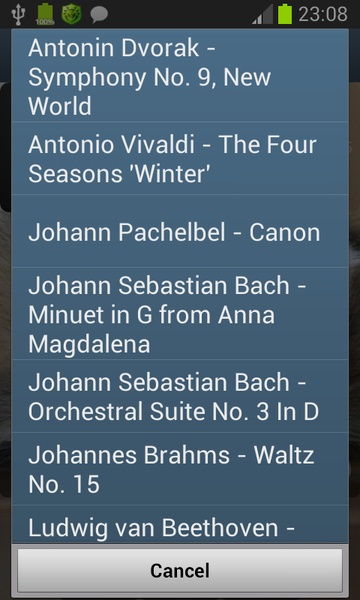Select Bach Minuet in G entry
The height and width of the screenshot is (600, 360).
[x=180, y=313]
